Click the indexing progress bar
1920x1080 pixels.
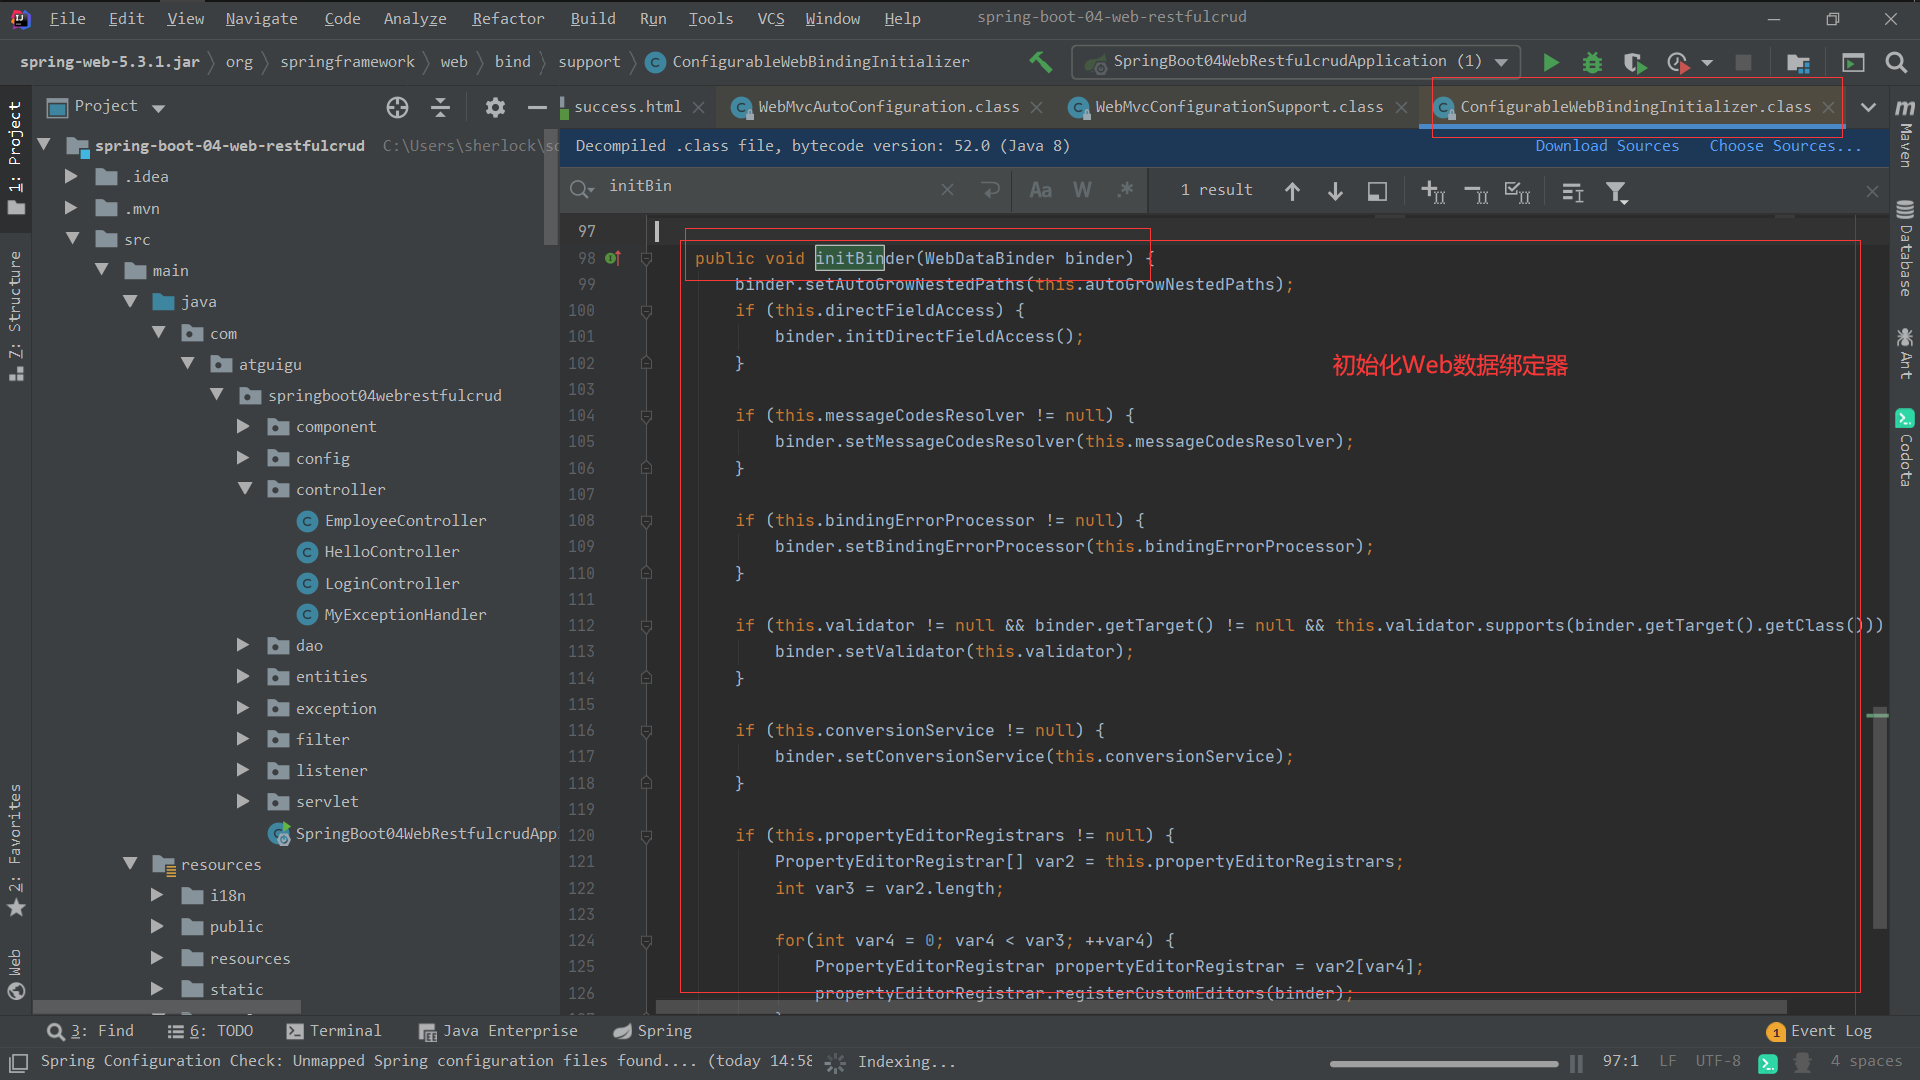(x=1443, y=1063)
